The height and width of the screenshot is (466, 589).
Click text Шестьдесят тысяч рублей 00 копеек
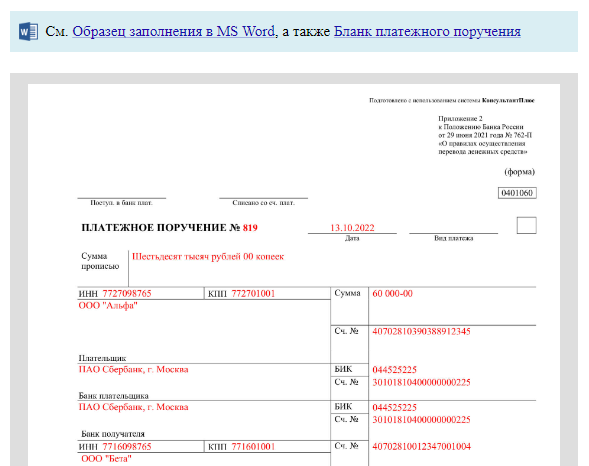click(208, 256)
